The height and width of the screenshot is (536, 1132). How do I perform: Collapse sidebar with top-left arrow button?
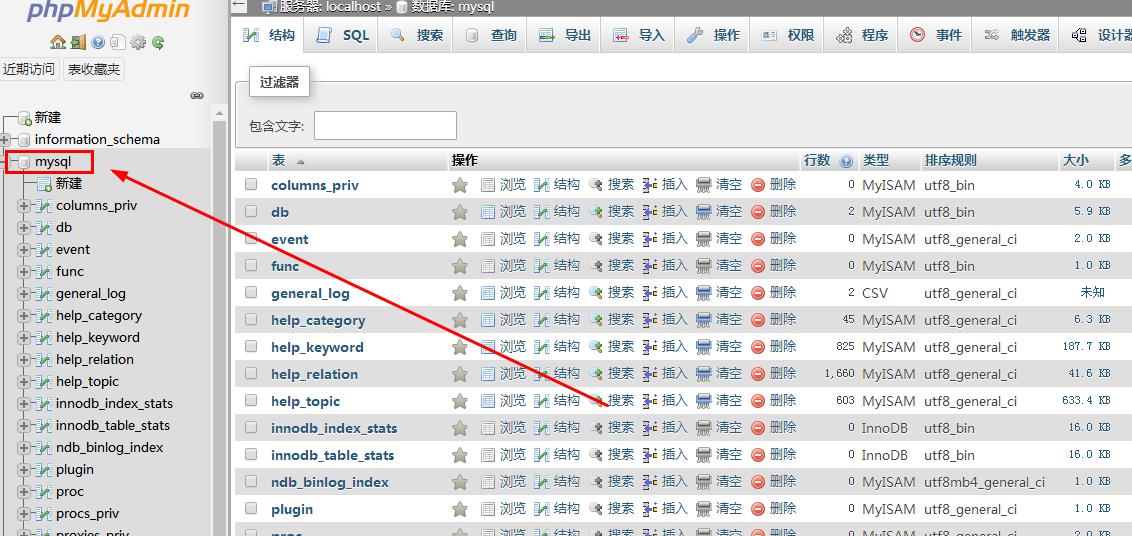click(239, 7)
